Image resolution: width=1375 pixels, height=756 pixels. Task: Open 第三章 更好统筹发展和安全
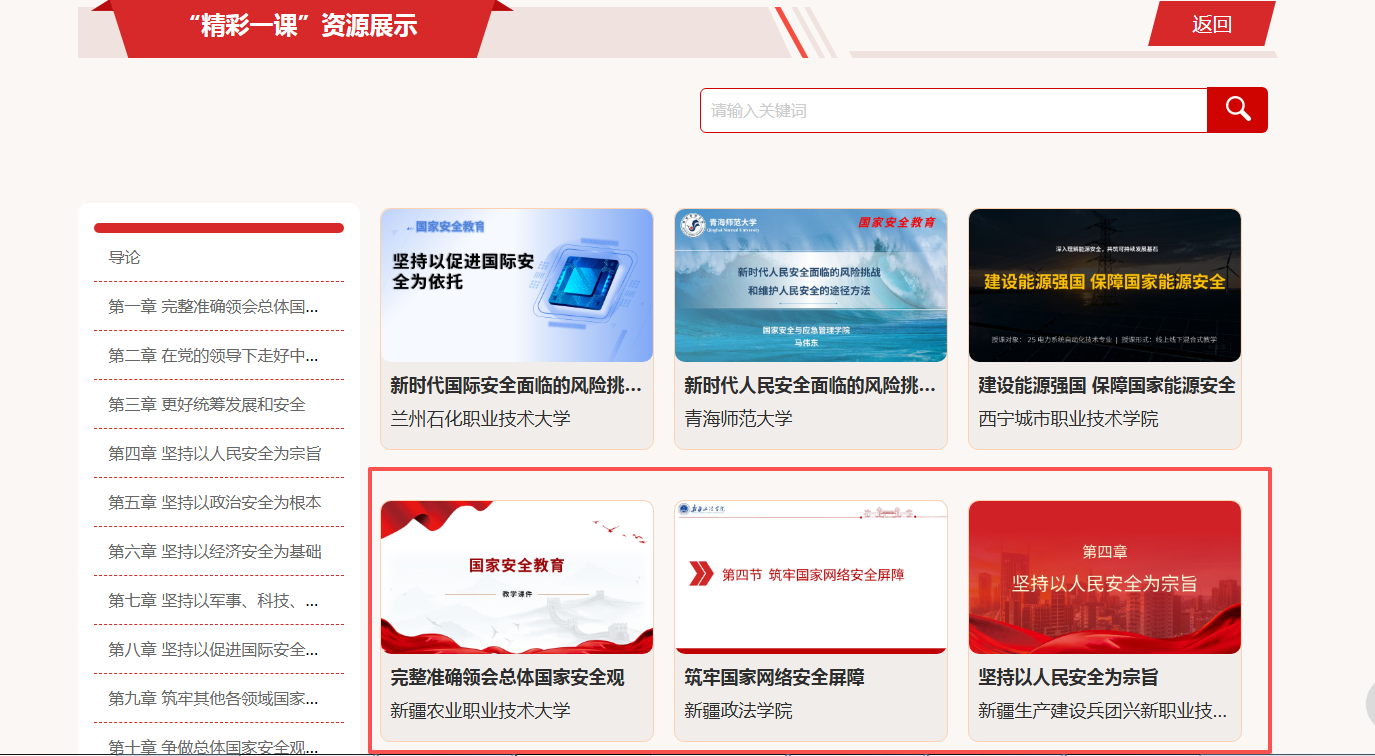coord(207,404)
